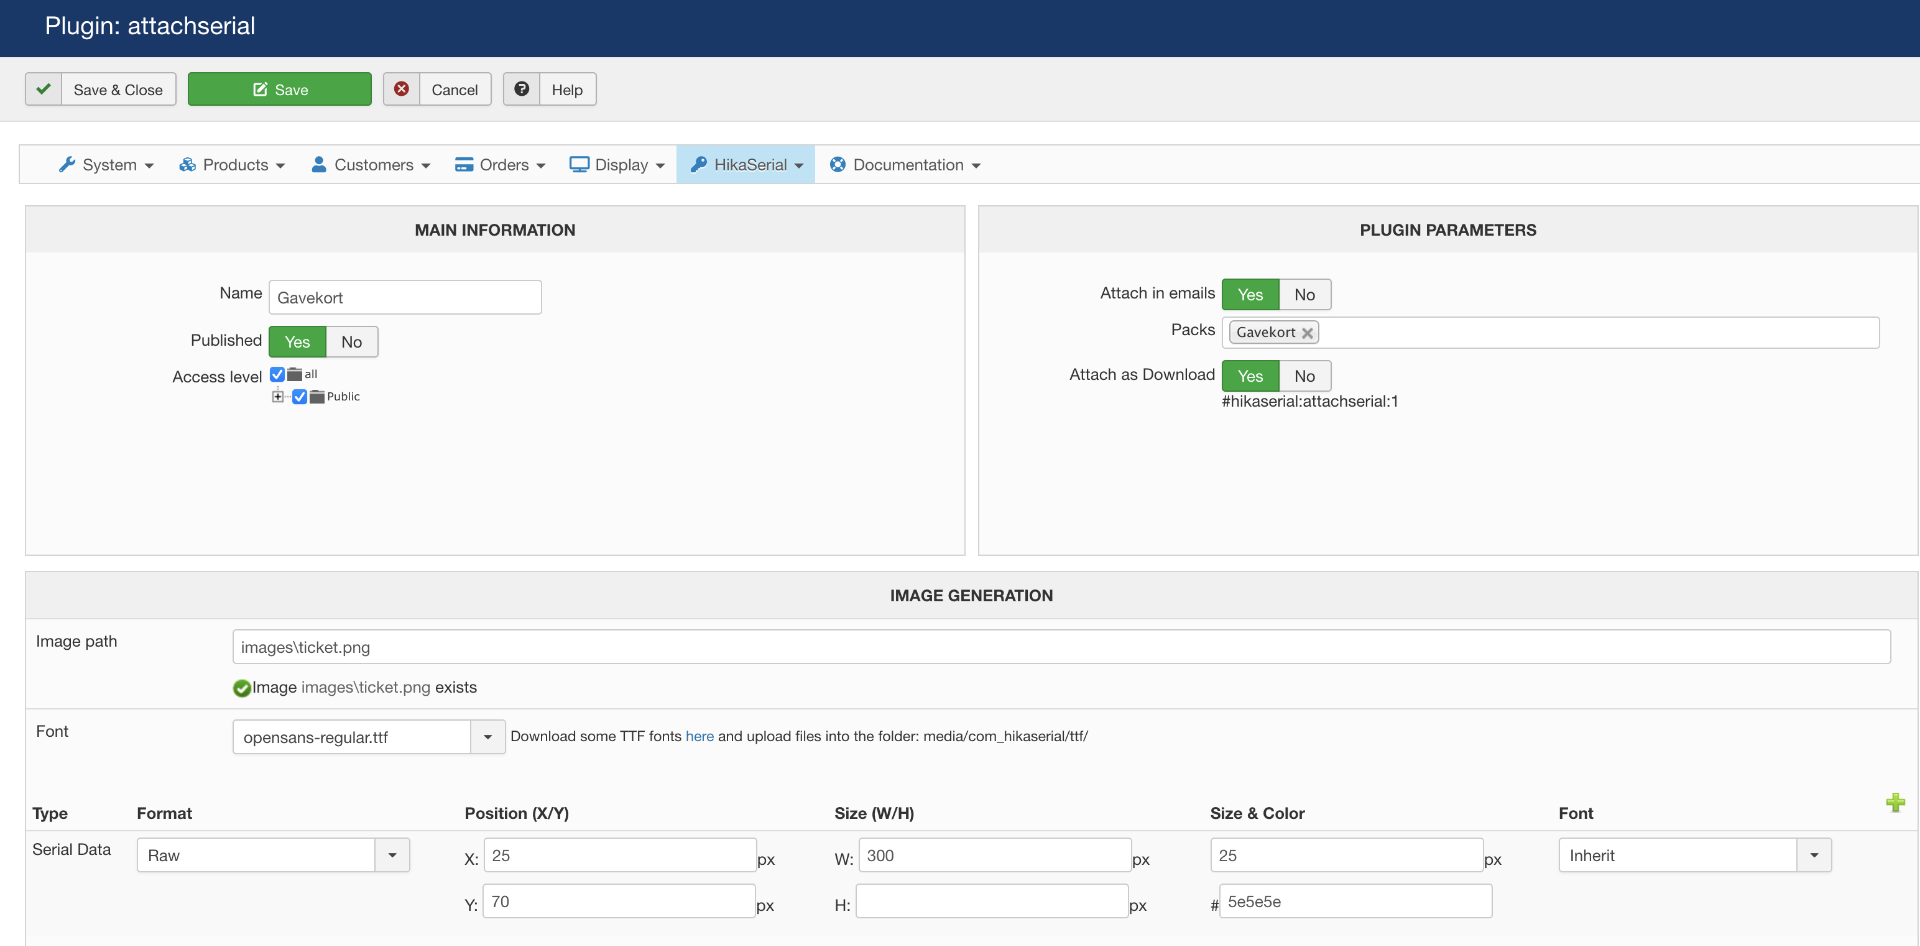
Task: Open the Documentation menu
Action: click(x=905, y=164)
